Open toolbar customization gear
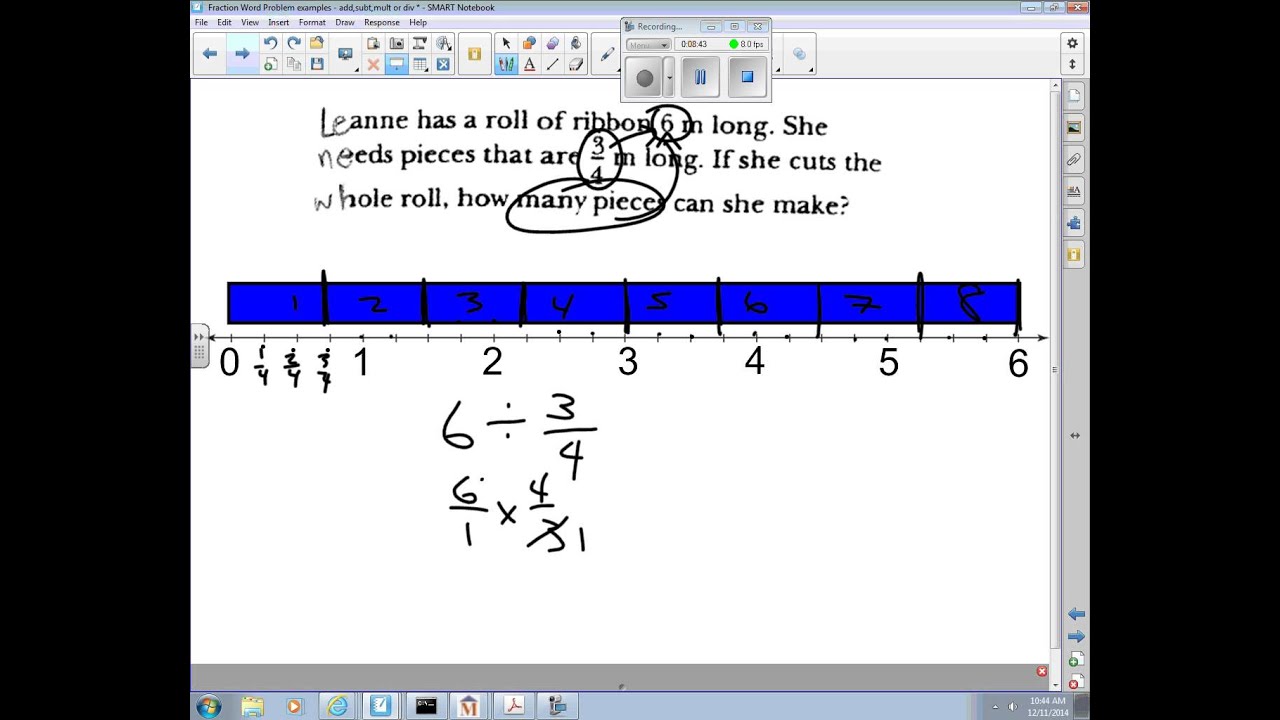 click(1072, 43)
